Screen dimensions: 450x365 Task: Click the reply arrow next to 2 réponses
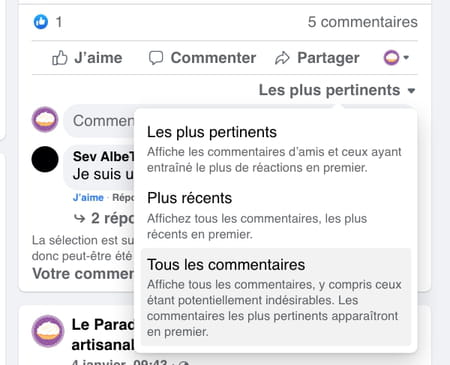(79, 219)
